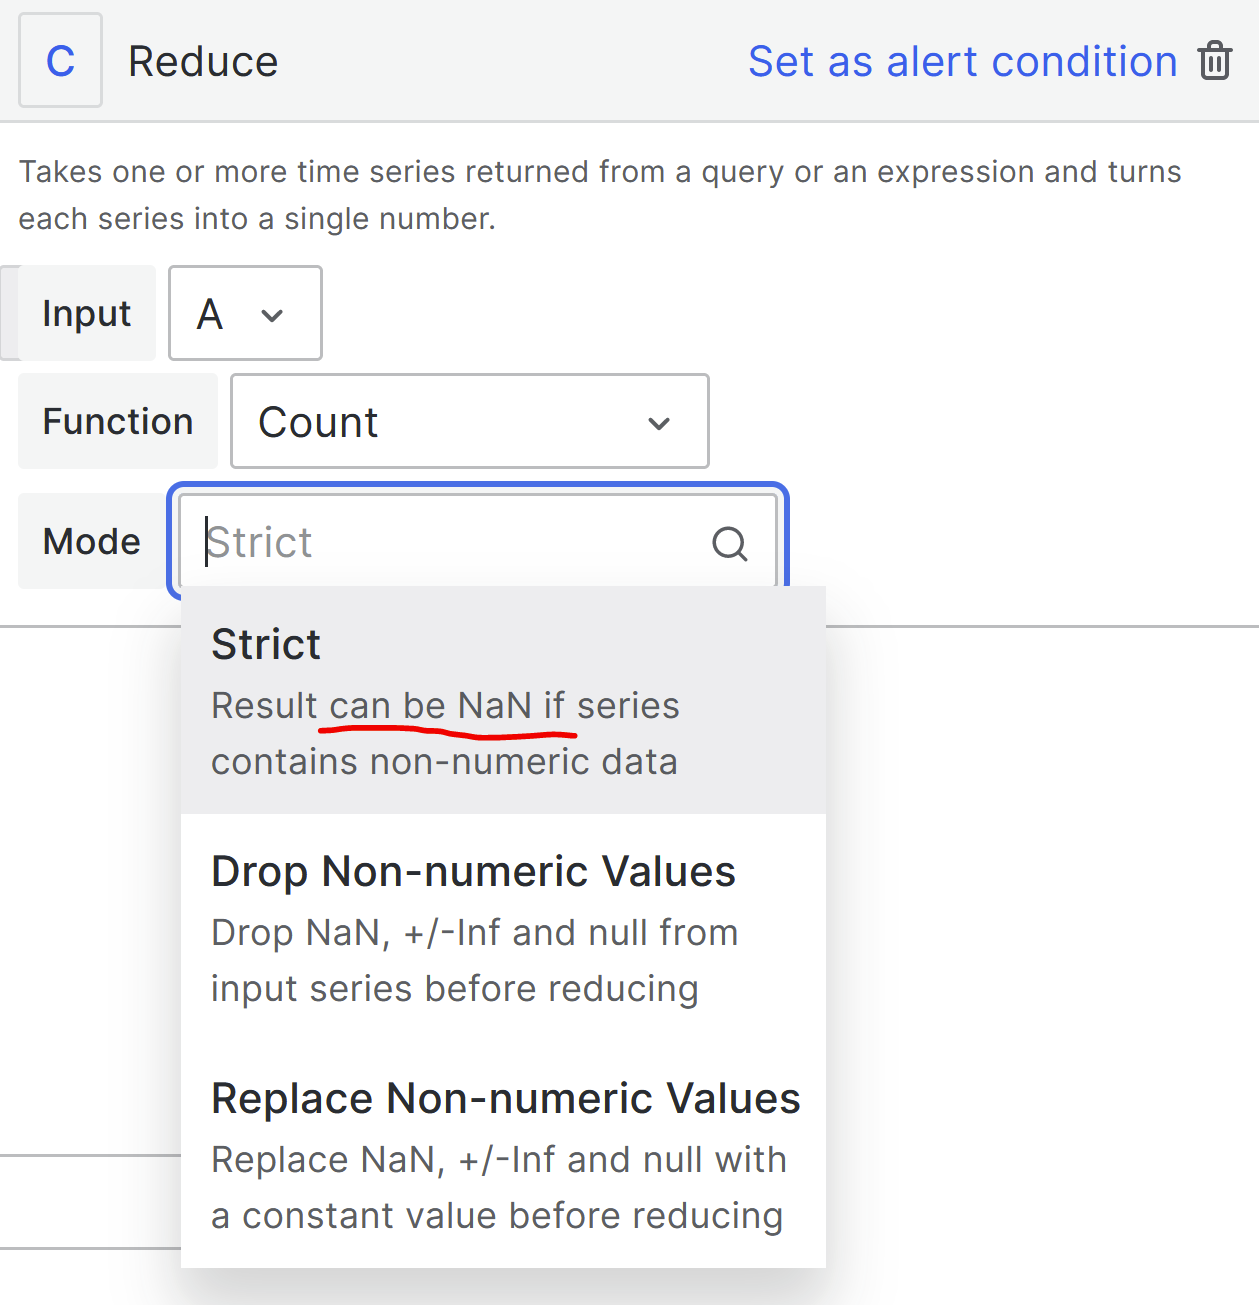The image size is (1259, 1305).
Task: Click the expression description about time series
Action: (600, 194)
